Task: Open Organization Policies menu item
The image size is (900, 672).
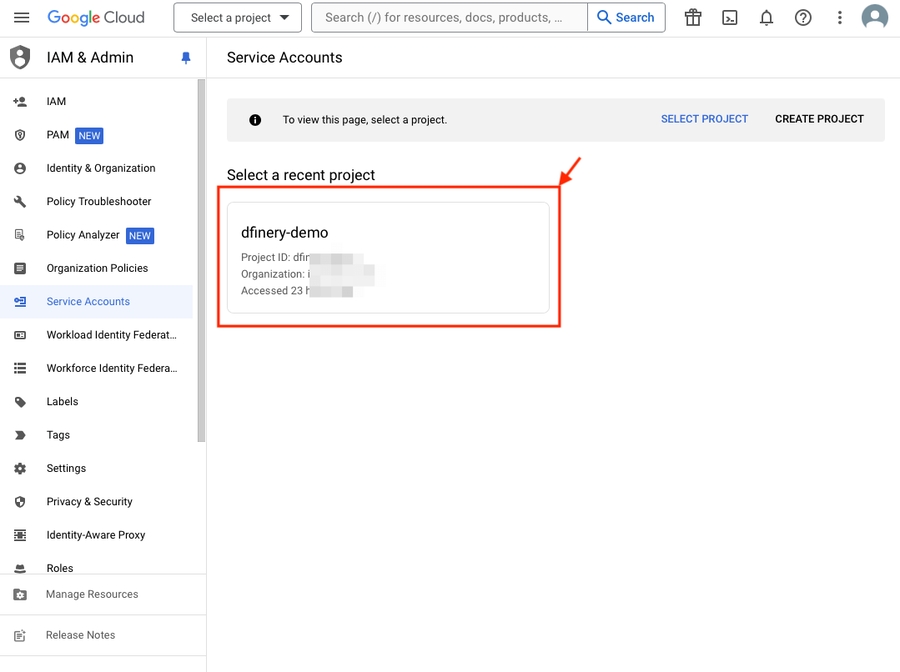Action: (97, 268)
